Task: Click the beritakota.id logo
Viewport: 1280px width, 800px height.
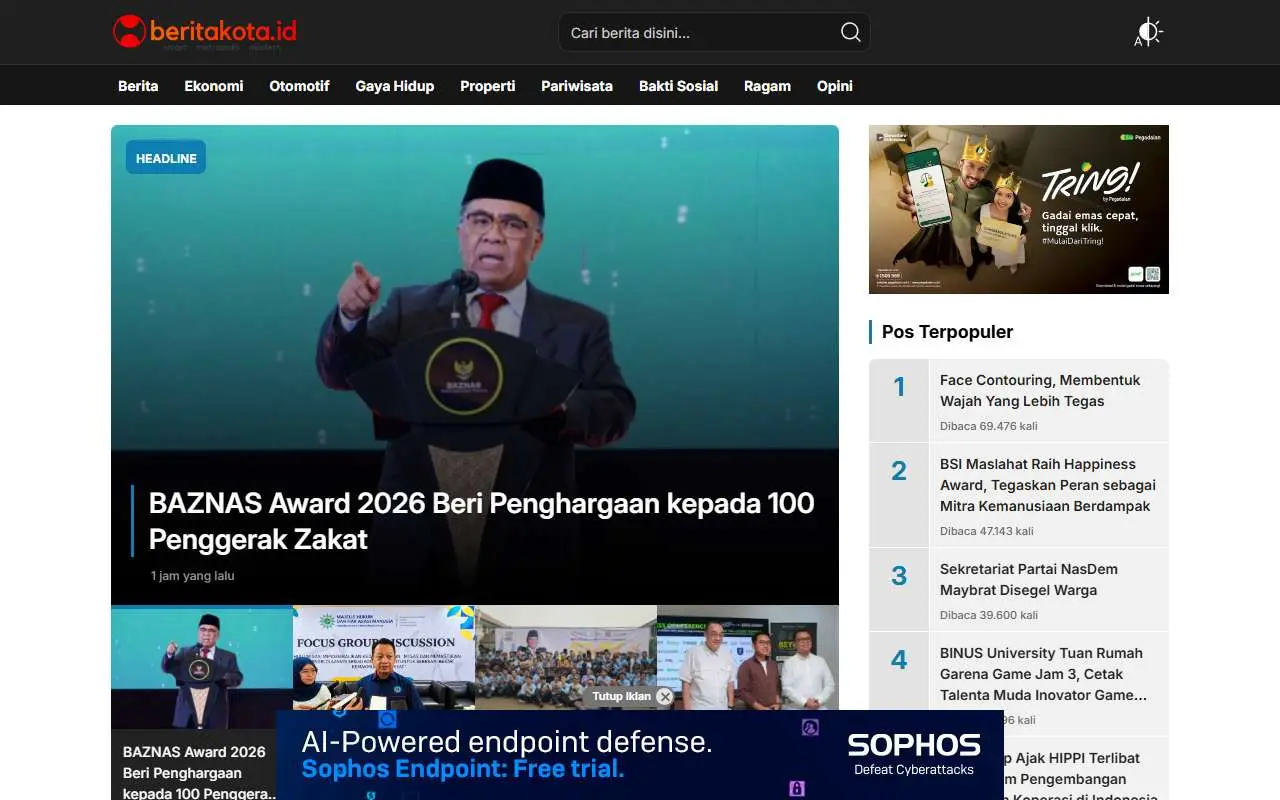Action: (205, 32)
